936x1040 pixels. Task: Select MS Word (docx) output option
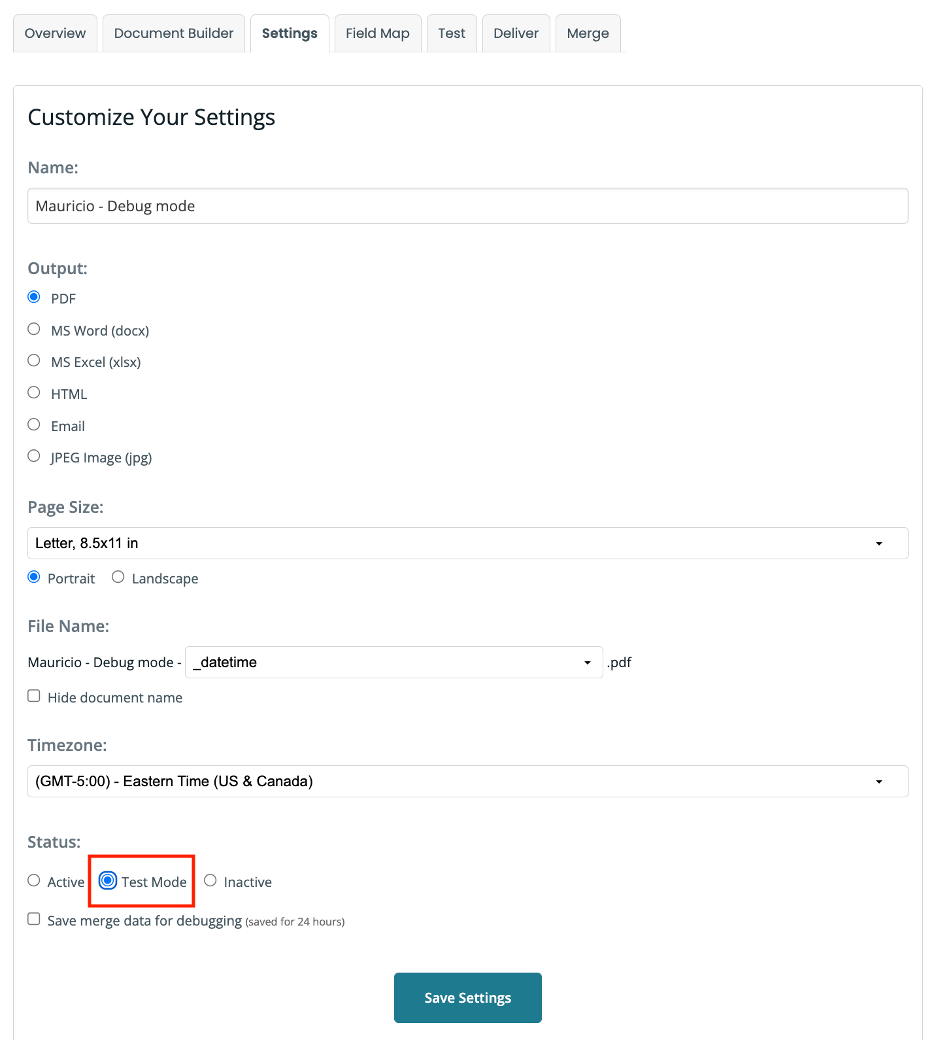(34, 329)
